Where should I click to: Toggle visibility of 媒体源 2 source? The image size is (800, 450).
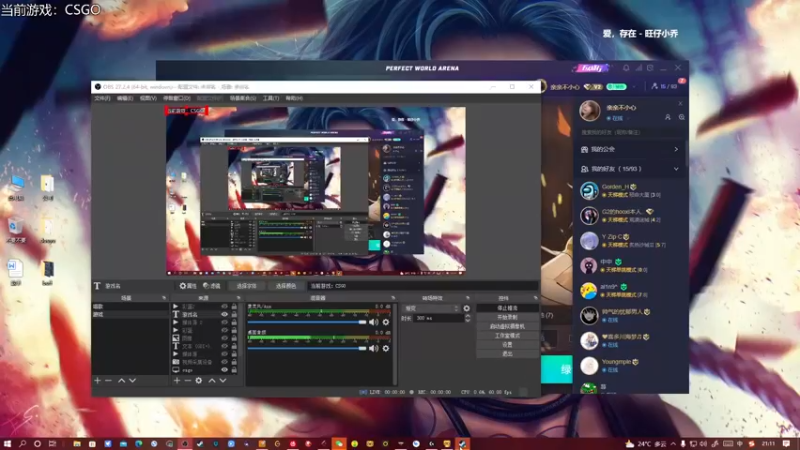[224, 322]
